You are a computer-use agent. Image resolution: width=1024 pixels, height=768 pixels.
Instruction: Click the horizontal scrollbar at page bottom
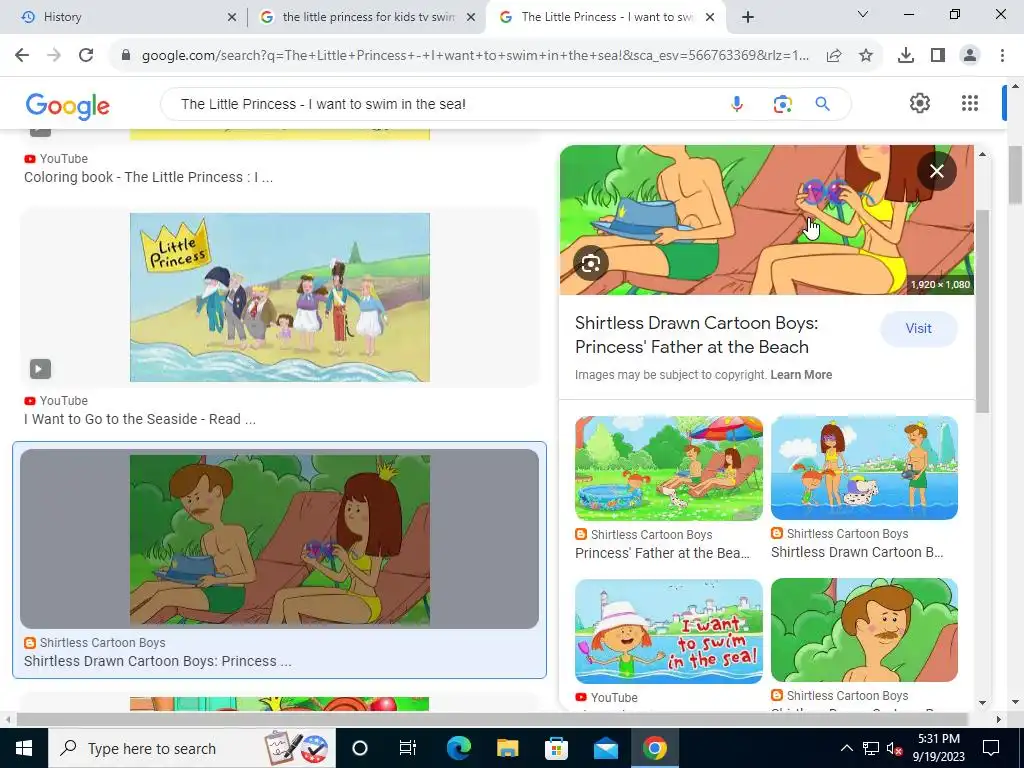[491, 719]
